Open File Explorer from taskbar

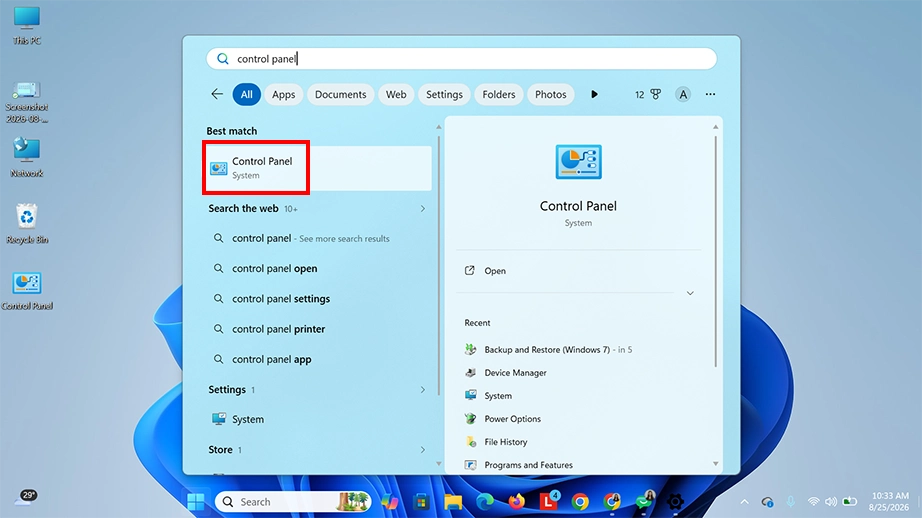[453, 502]
